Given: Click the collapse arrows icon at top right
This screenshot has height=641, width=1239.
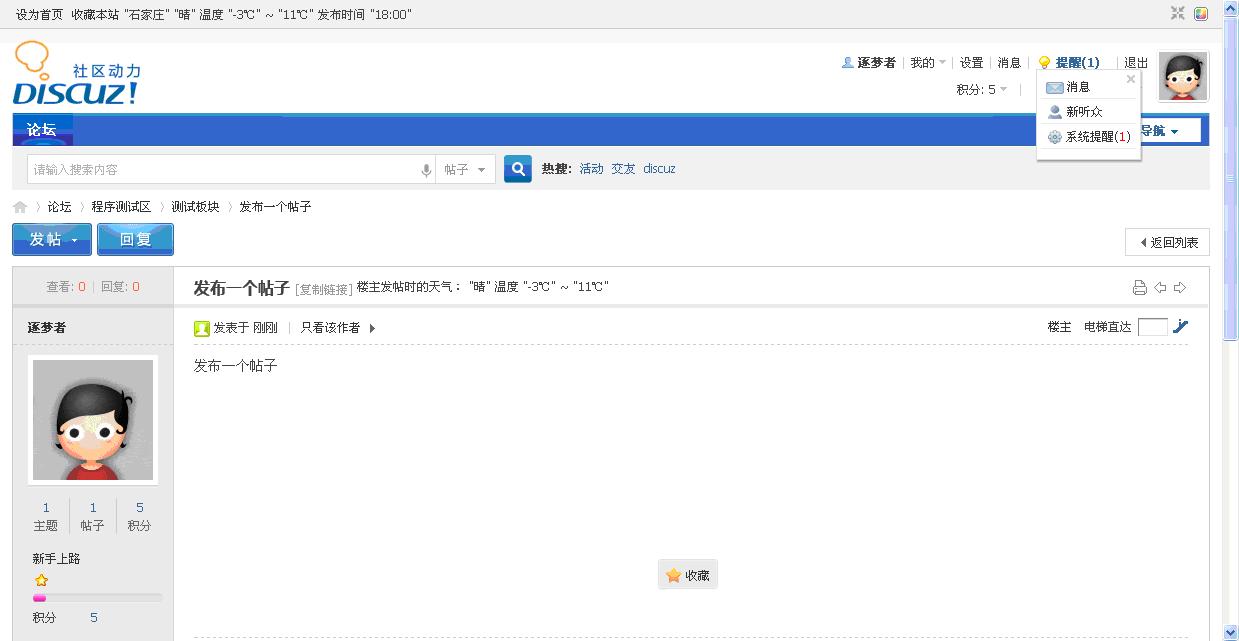Looking at the screenshot, I should click(1178, 13).
